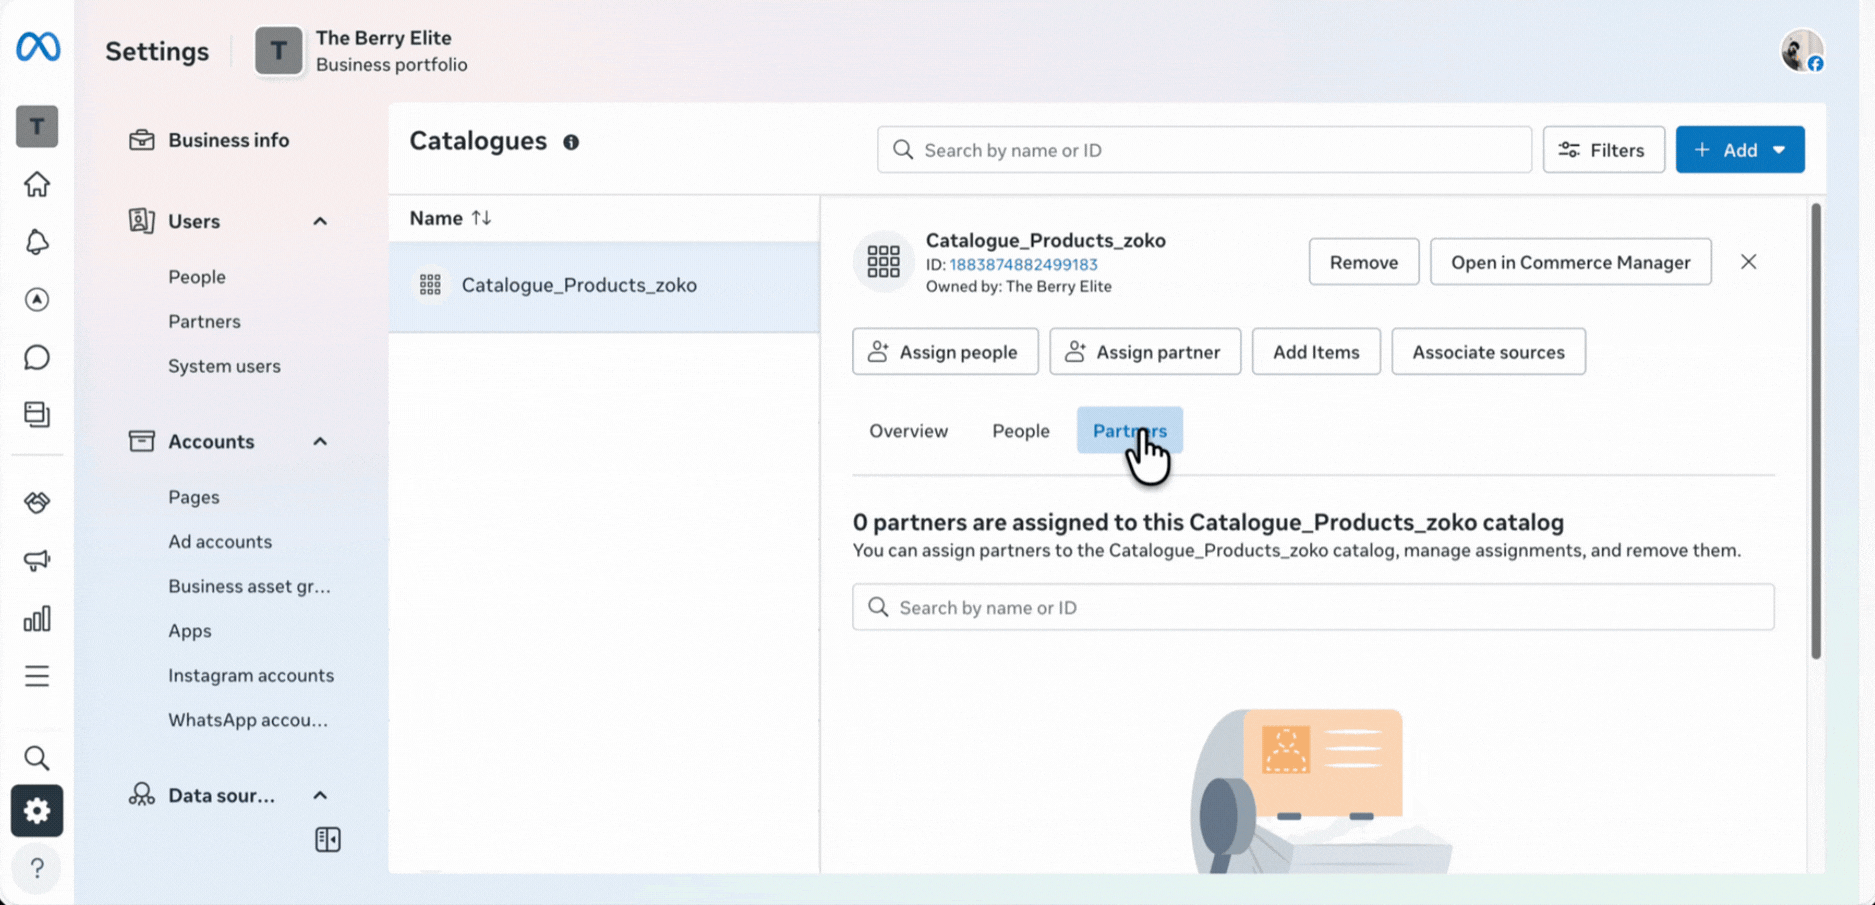Open the content pages icon in the rail
This screenshot has height=905, width=1875.
(x=37, y=414)
